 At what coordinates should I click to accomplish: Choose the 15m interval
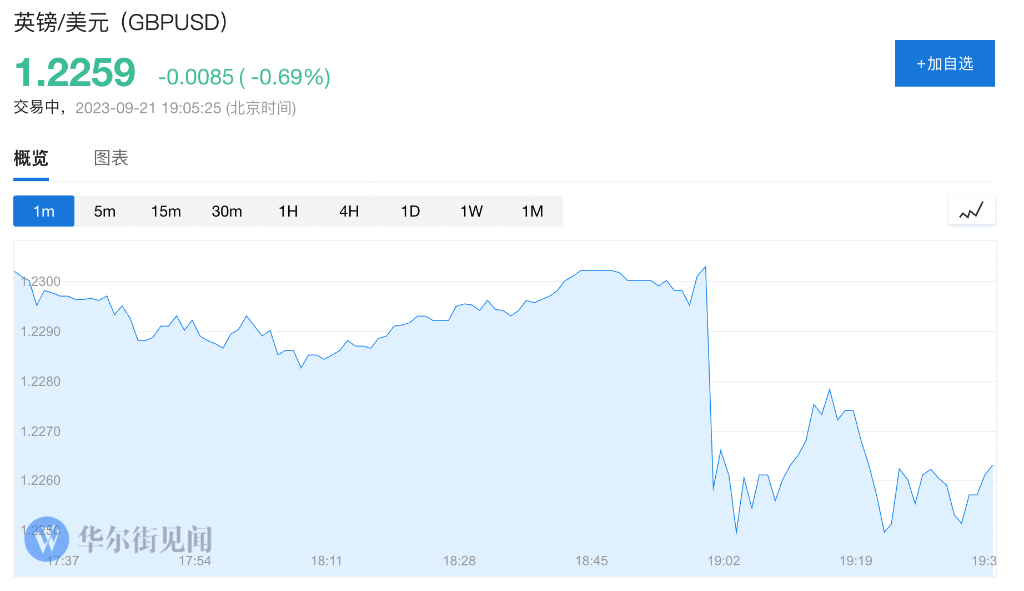coord(166,211)
